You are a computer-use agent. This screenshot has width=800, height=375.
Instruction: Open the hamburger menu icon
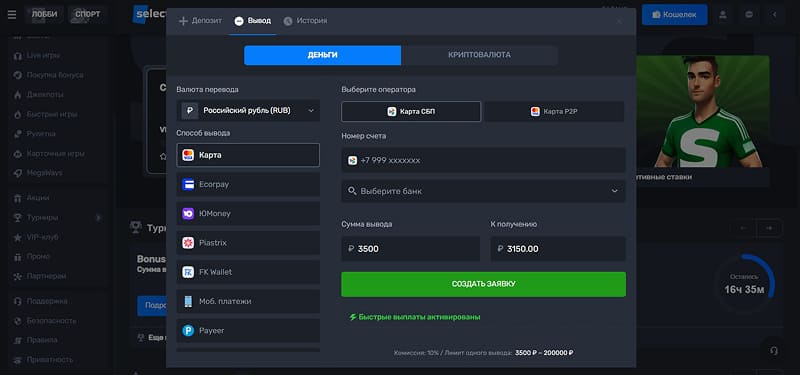[12, 15]
